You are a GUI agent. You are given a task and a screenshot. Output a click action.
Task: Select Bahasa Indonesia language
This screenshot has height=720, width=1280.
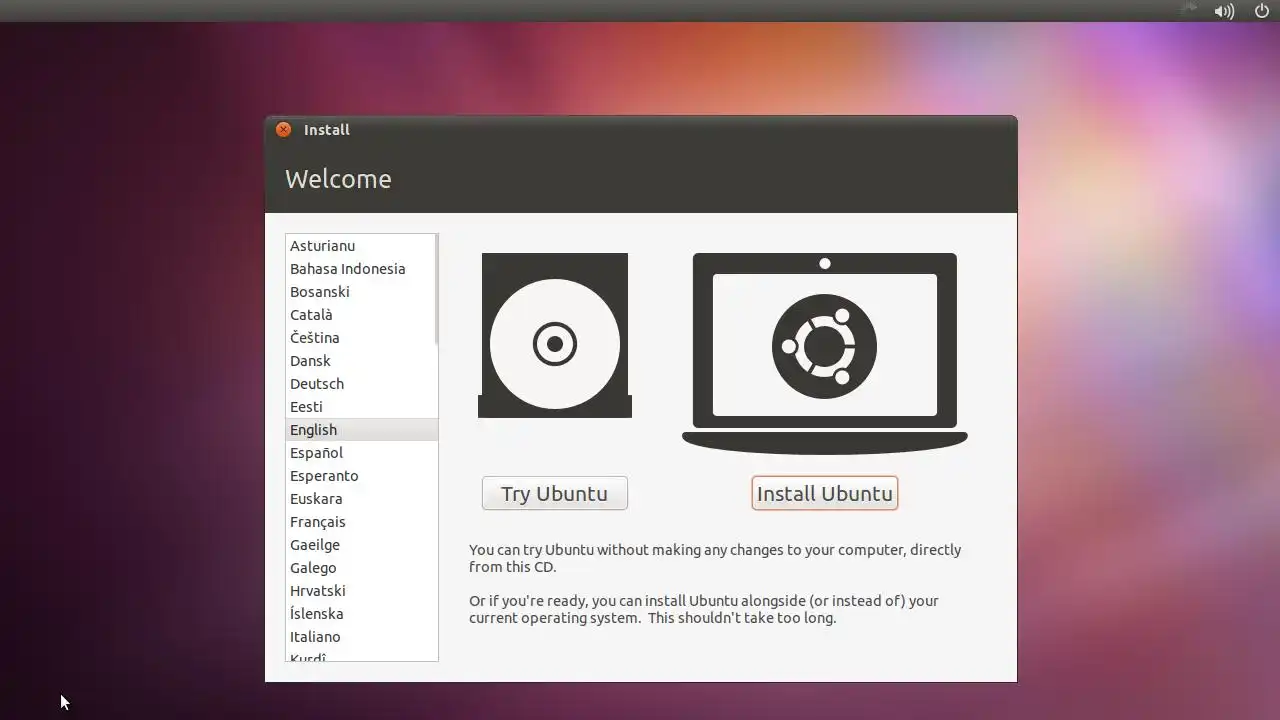point(360,269)
